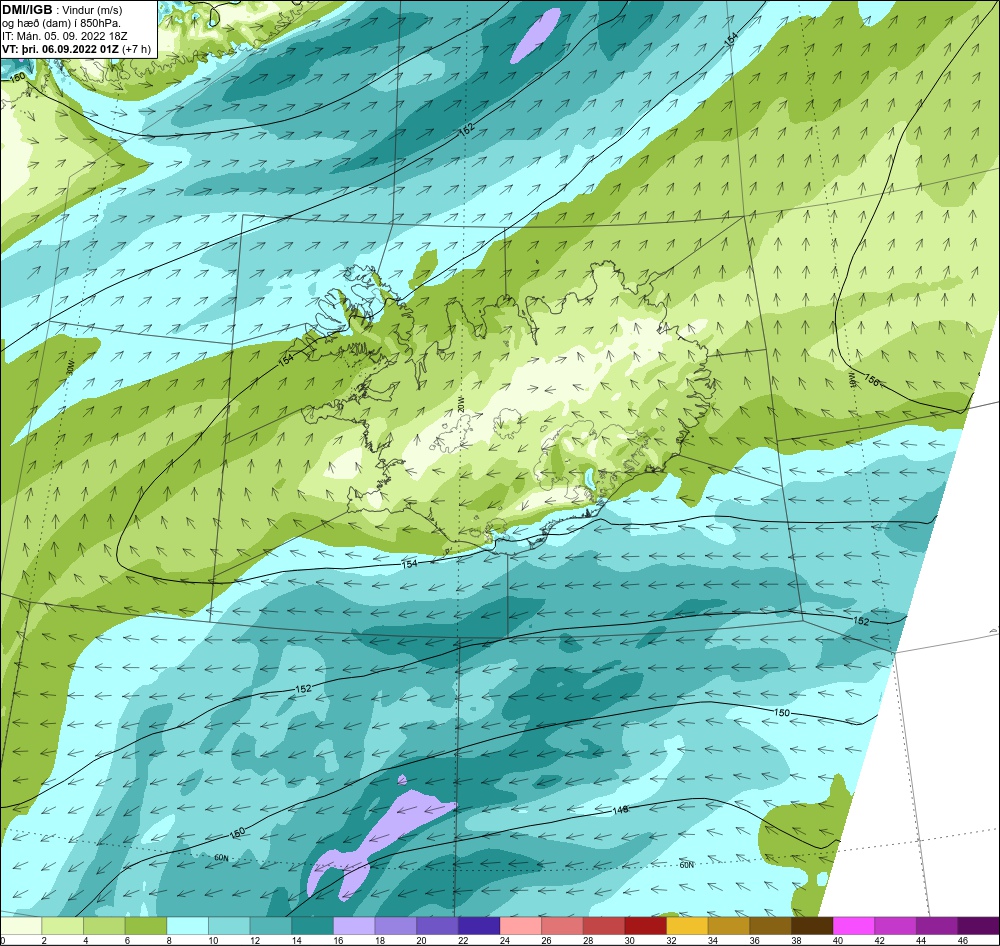Pick the legend swatch for 6–8 m/s
This screenshot has height=946, width=1000.
coord(146,926)
